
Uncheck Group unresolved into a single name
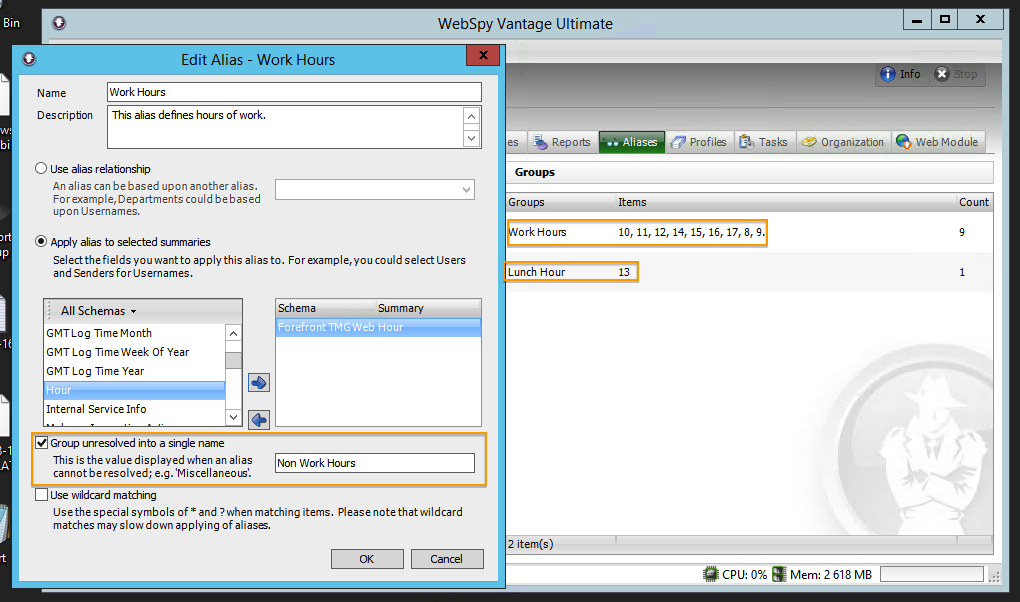click(x=41, y=443)
